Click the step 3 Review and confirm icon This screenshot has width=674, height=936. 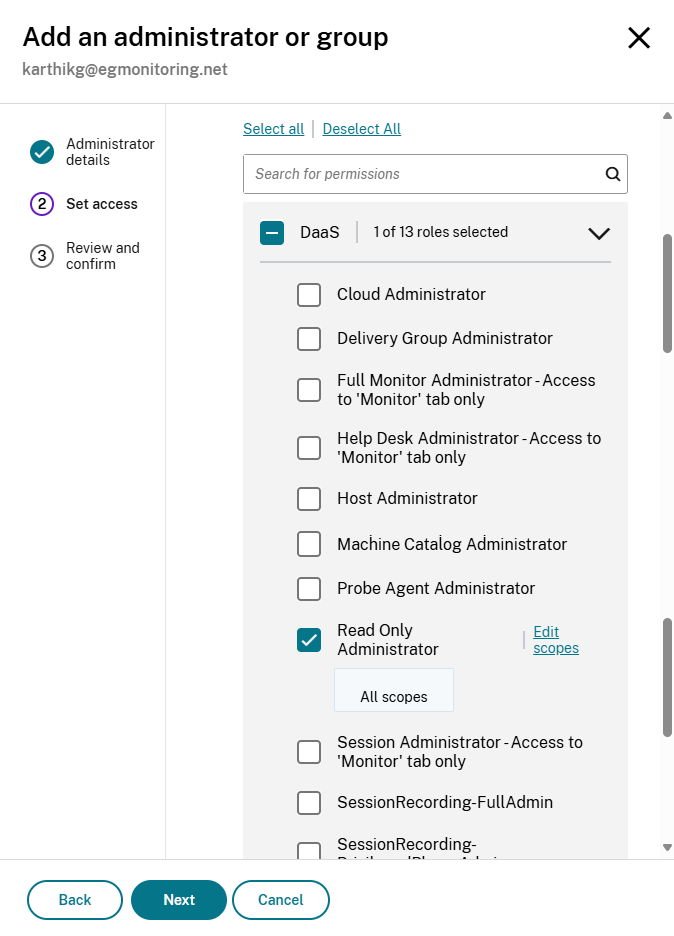42,256
